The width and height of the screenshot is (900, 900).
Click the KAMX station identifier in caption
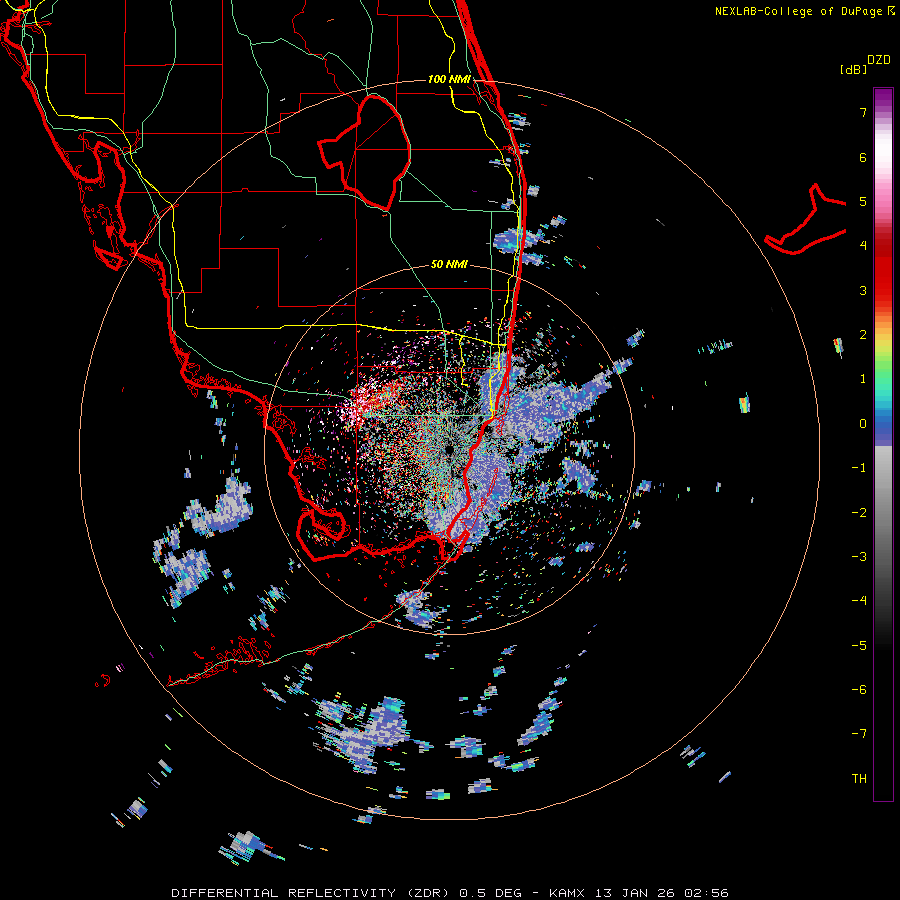point(567,893)
